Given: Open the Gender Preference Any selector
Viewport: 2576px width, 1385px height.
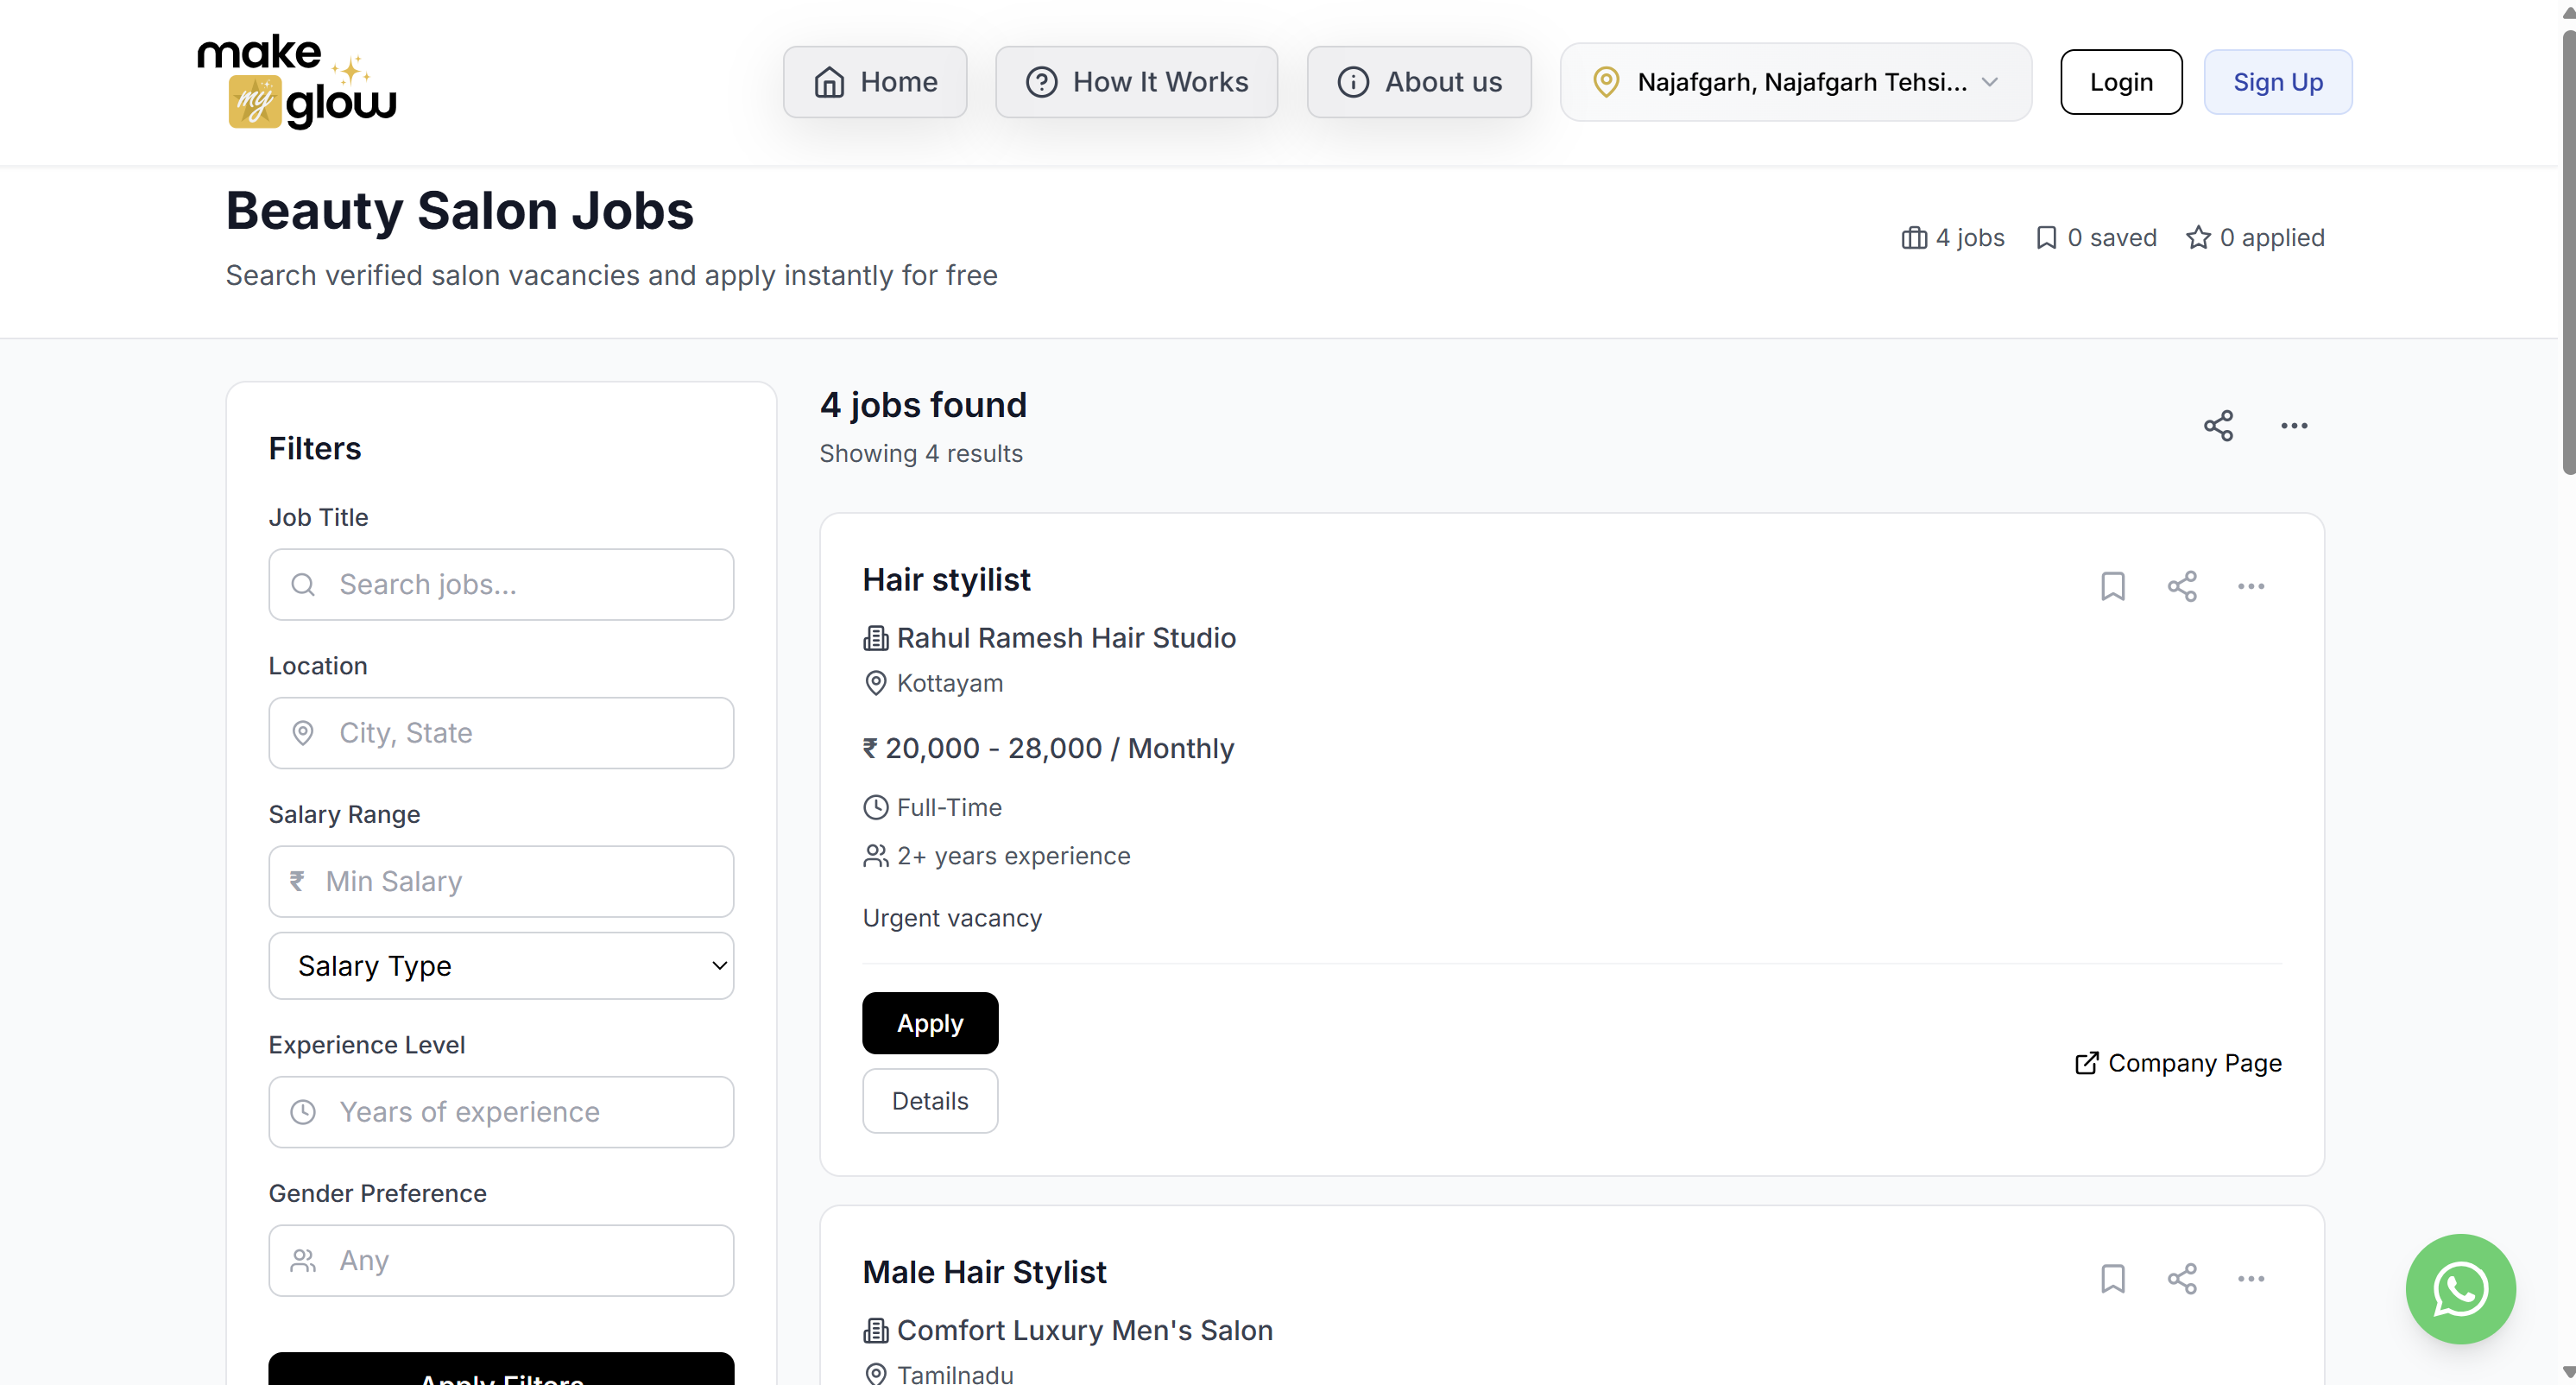Looking at the screenshot, I should pyautogui.click(x=501, y=1260).
